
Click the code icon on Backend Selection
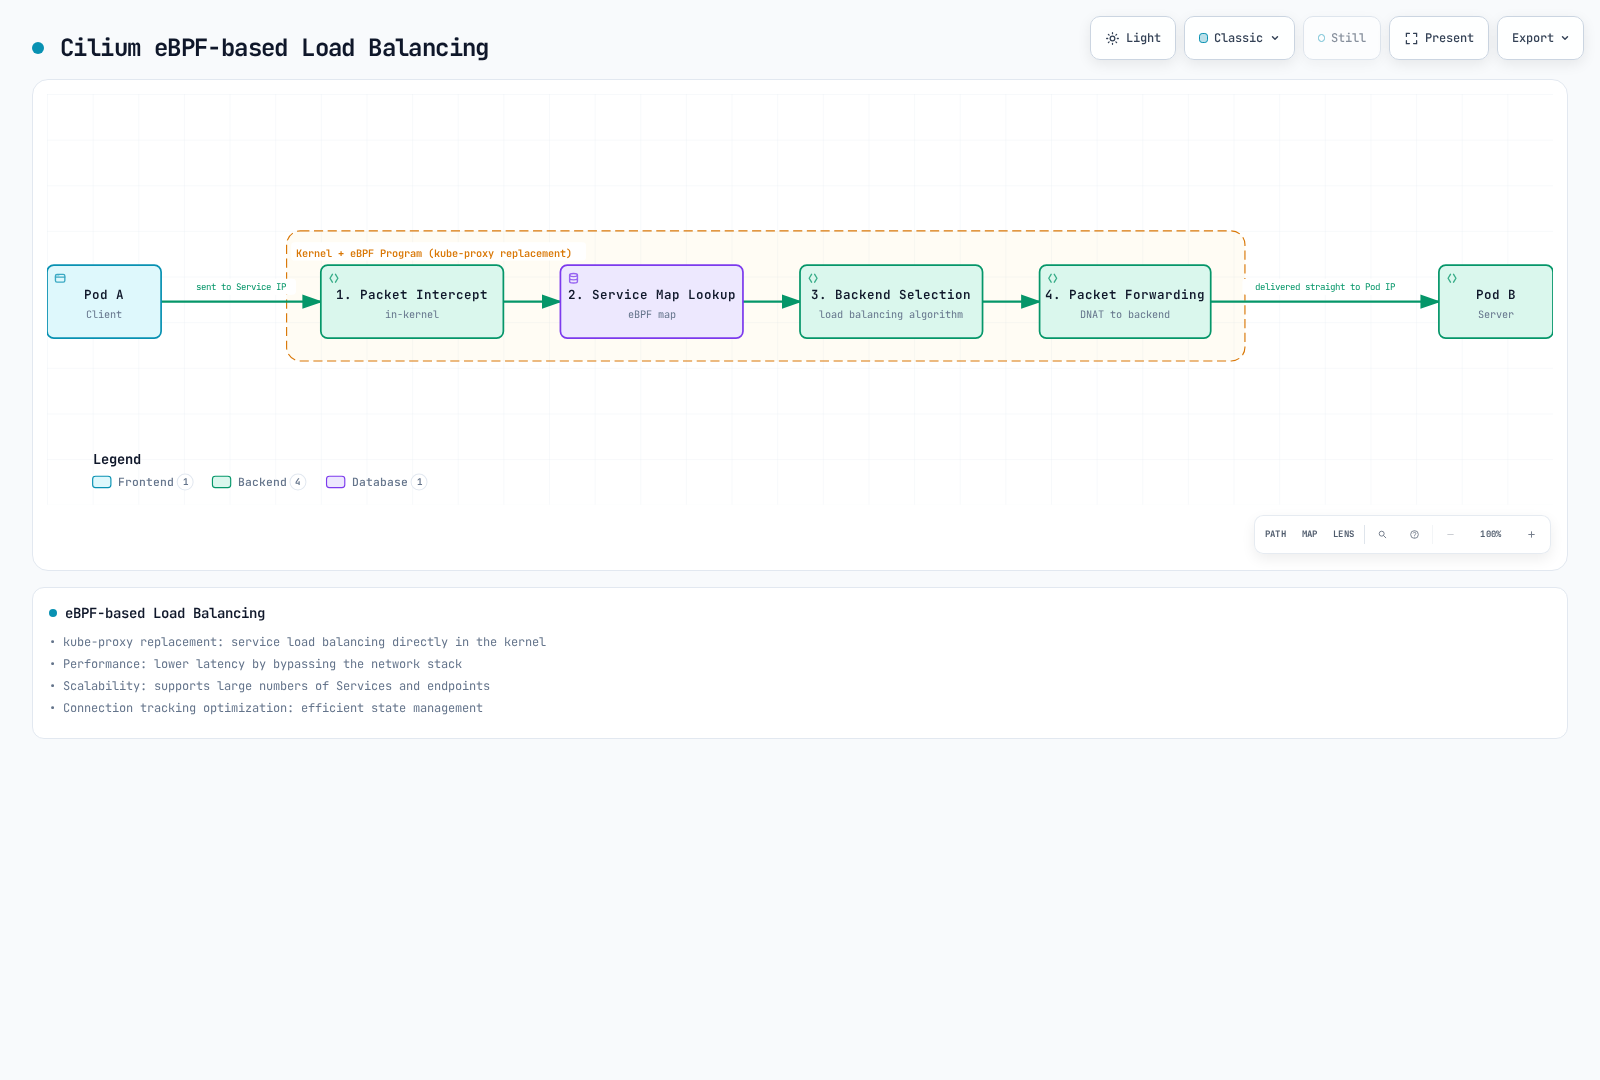click(813, 278)
